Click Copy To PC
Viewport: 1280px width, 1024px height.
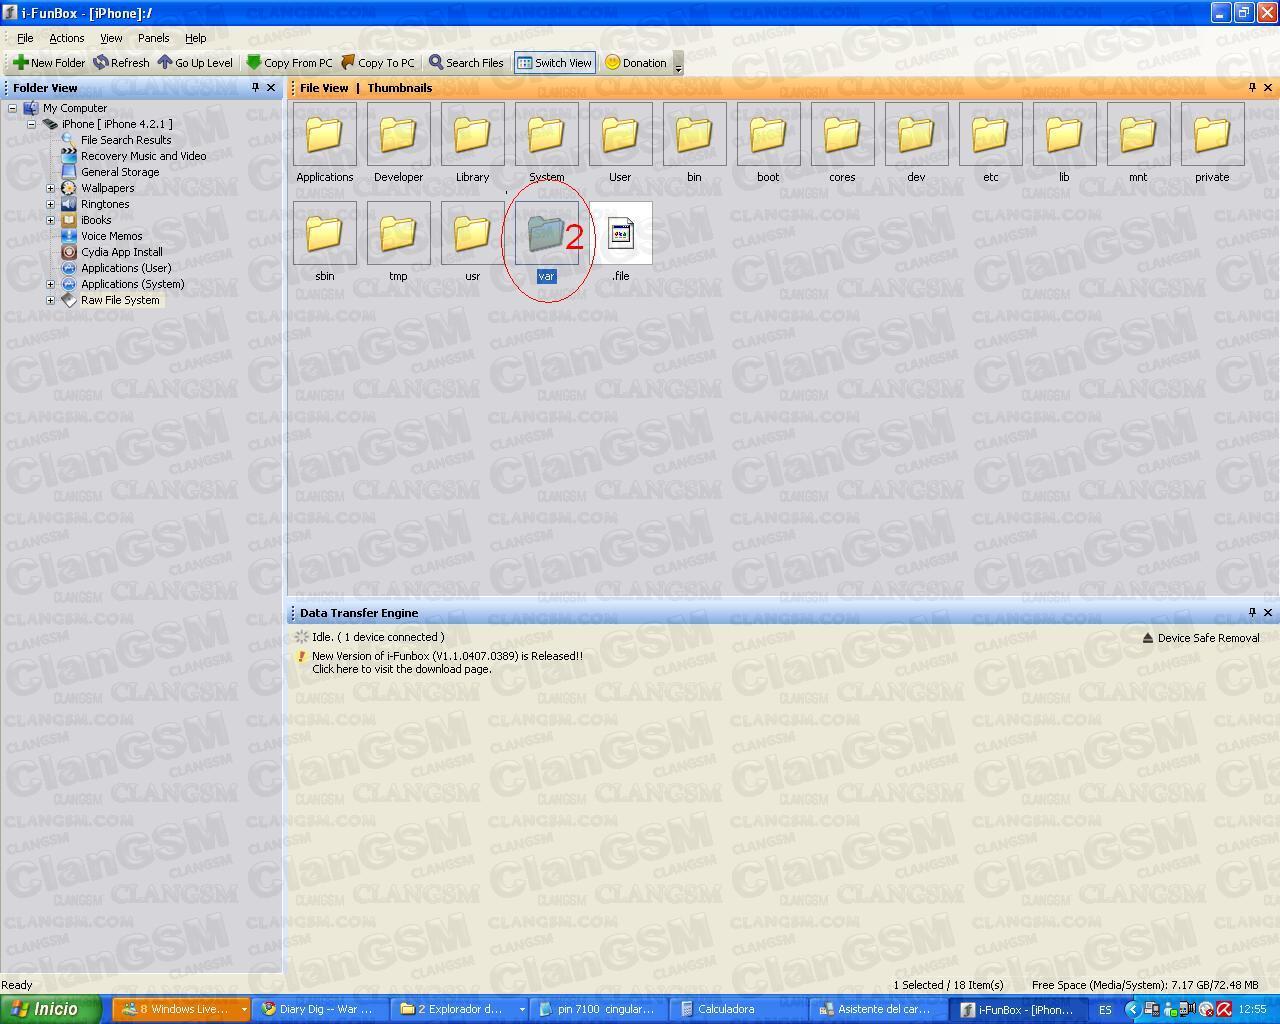pos(377,63)
